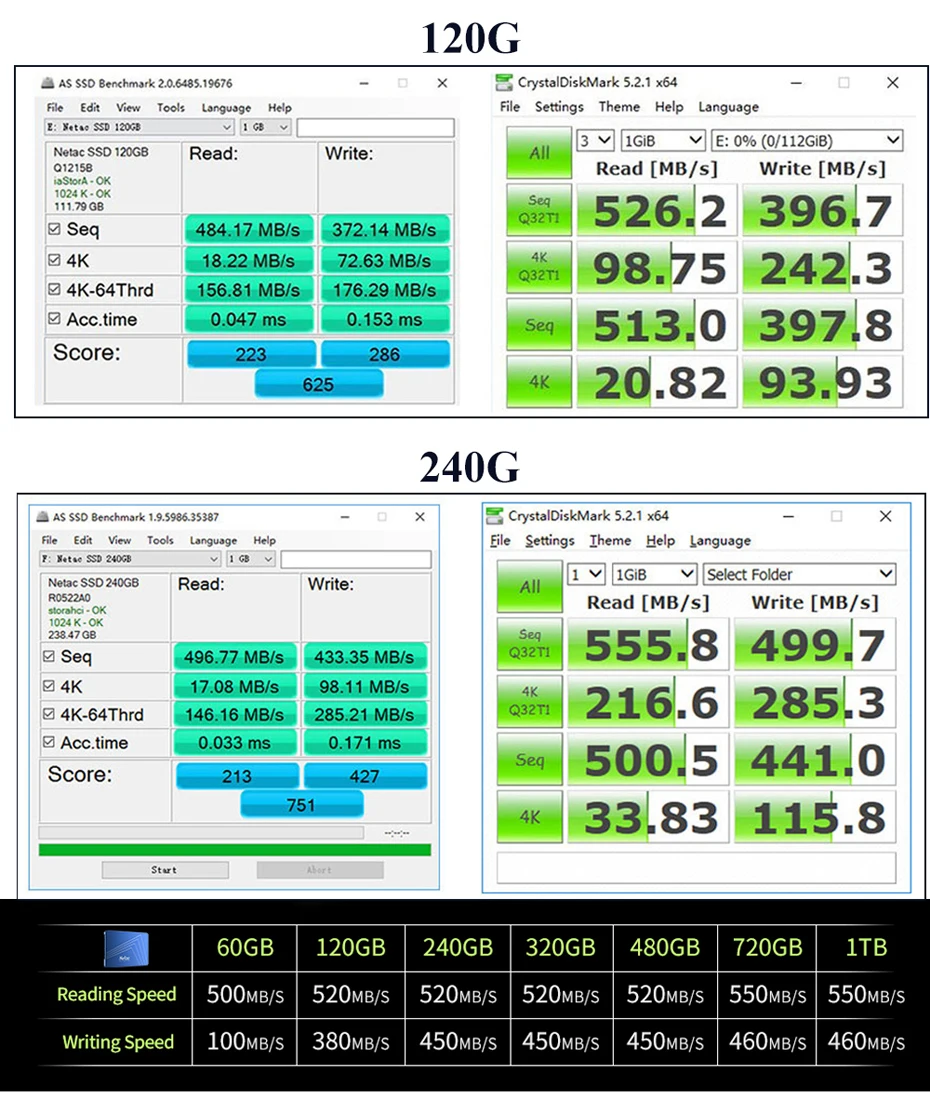930x1097 pixels.
Task: Run 4K Q32T1 test in 240G CrystalDiskMark
Action: [x=530, y=701]
